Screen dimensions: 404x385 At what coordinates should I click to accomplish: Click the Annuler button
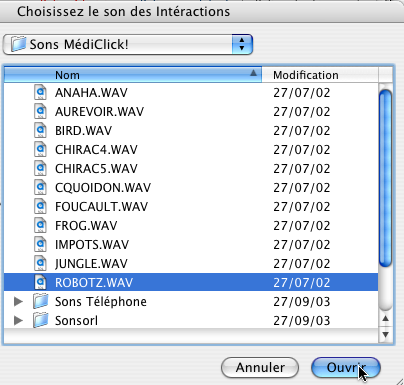(x=260, y=368)
